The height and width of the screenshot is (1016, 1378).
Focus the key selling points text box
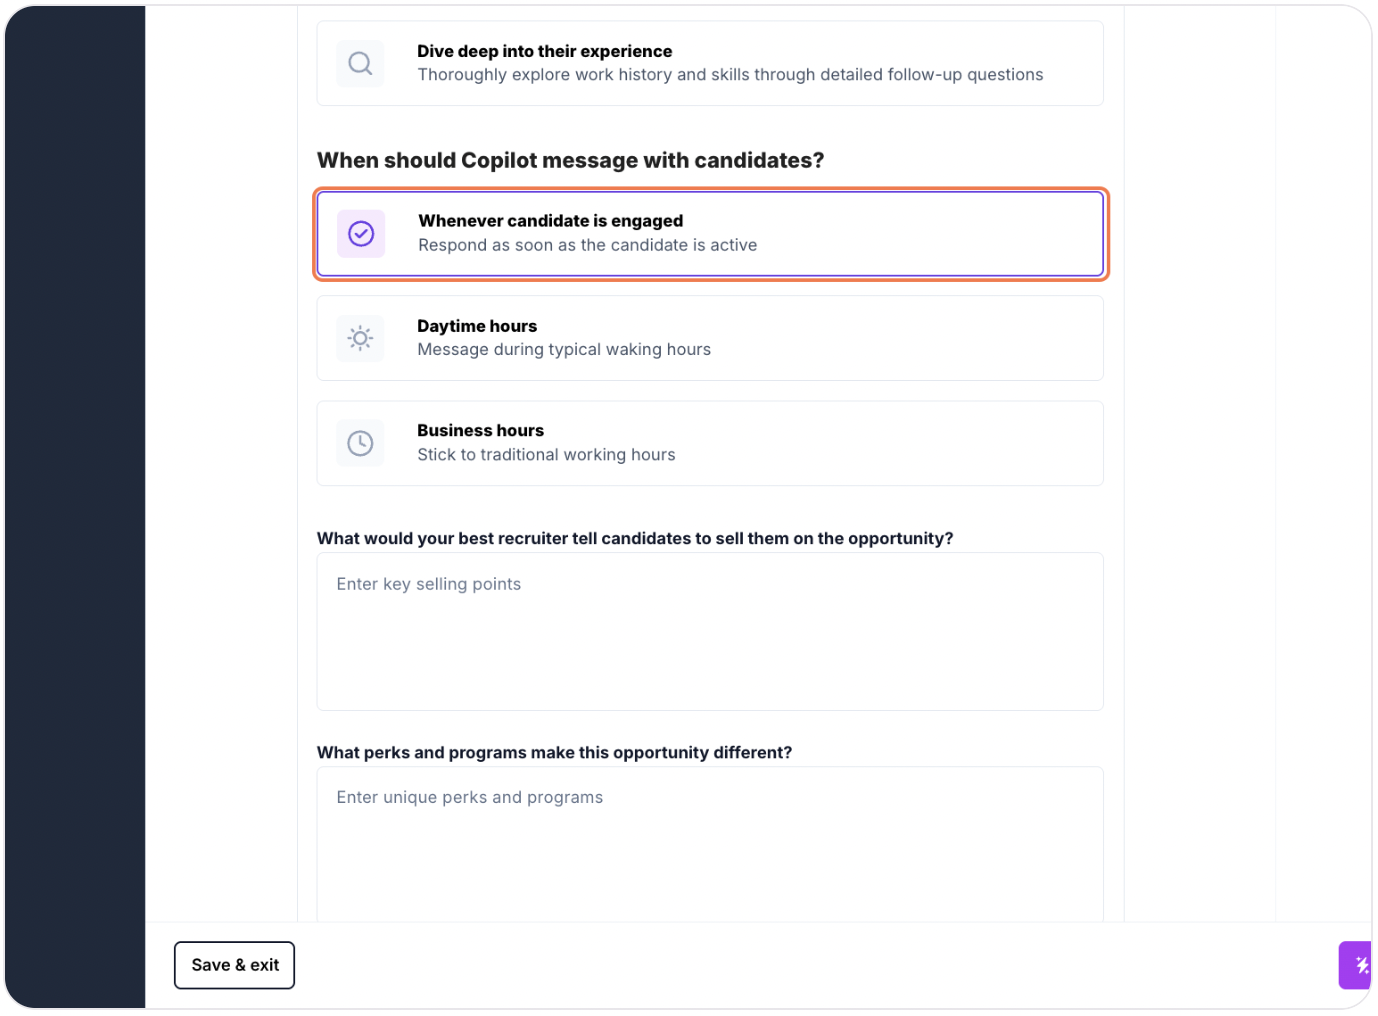[710, 632]
